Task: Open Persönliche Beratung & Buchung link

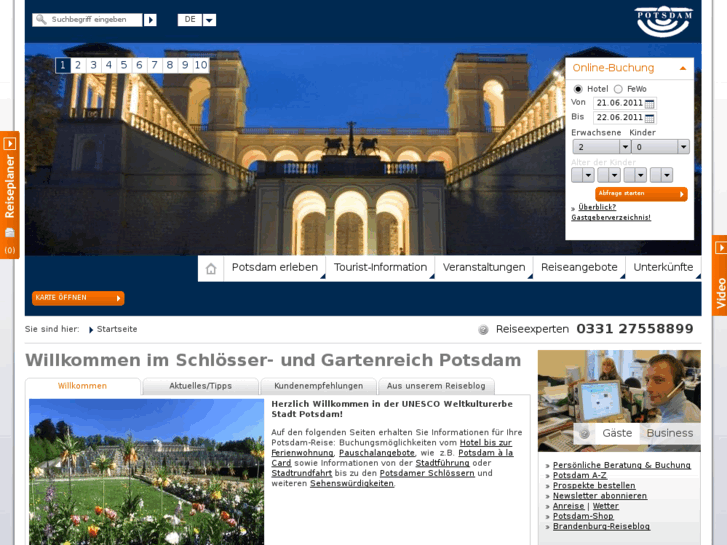Action: [x=622, y=465]
